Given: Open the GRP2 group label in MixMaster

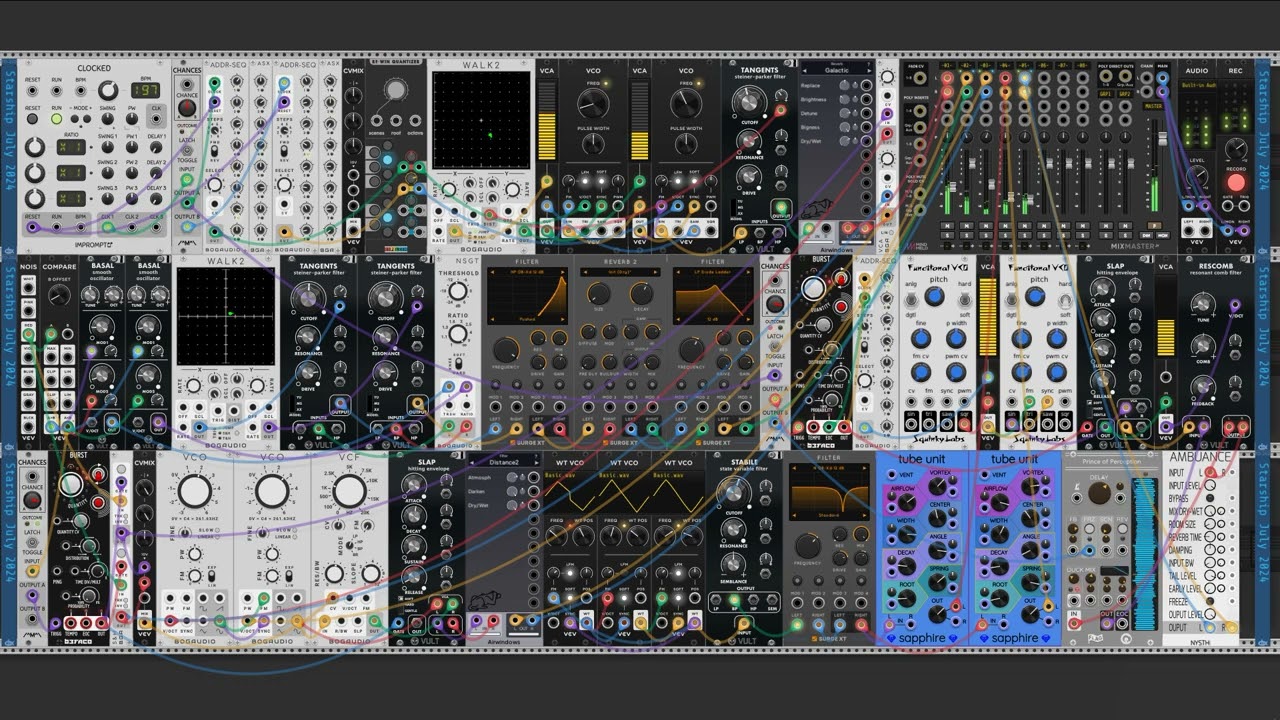Looking at the screenshot, I should point(1125,94).
